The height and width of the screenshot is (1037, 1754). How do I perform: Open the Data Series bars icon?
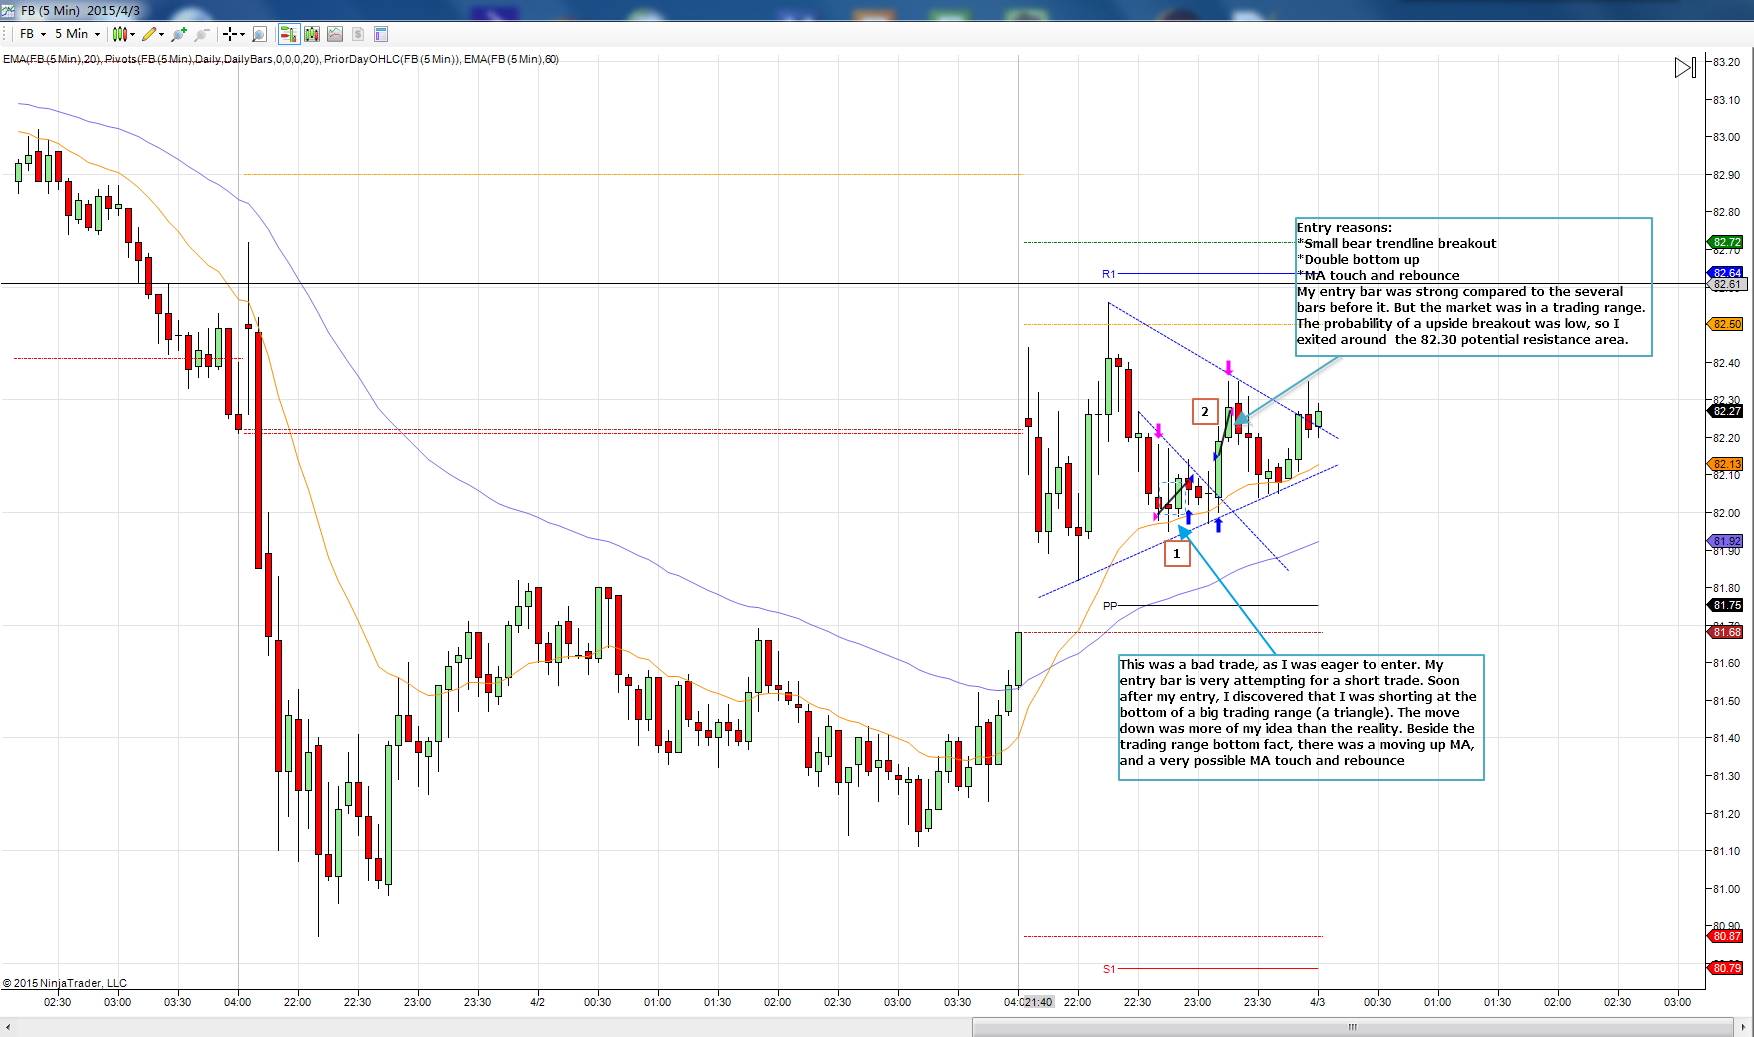pyautogui.click(x=312, y=34)
